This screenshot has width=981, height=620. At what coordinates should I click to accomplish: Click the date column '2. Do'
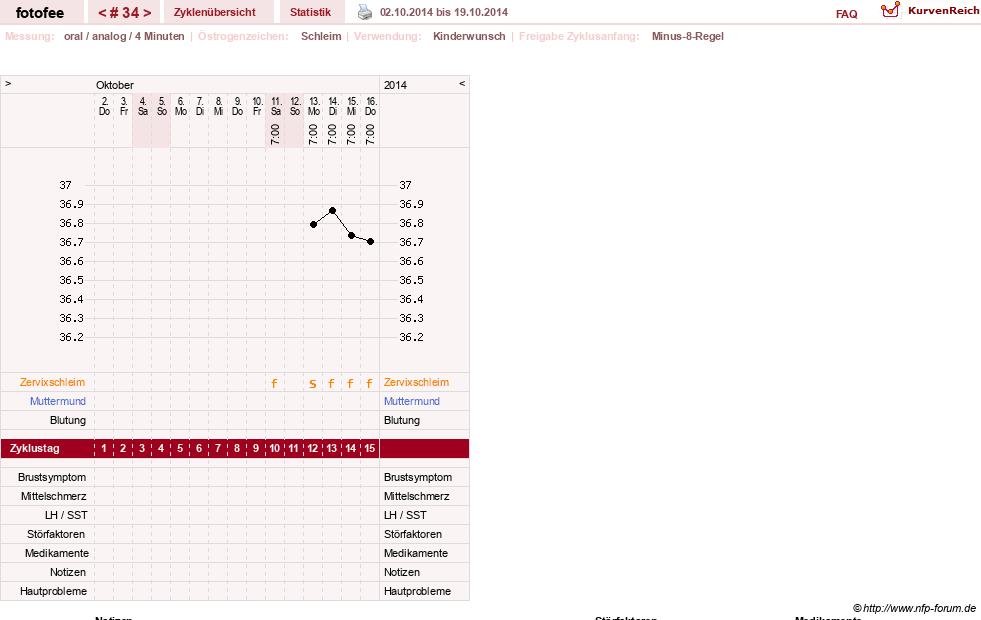click(x=104, y=106)
